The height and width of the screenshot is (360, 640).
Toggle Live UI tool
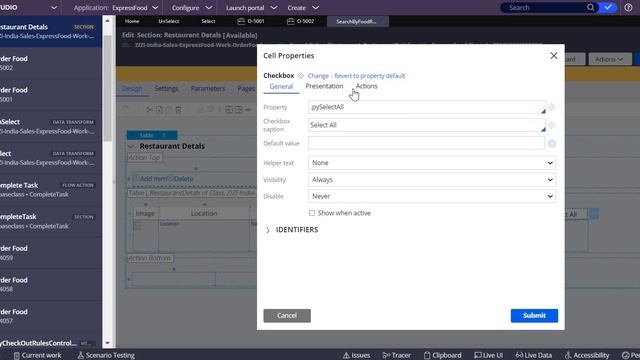(x=489, y=355)
